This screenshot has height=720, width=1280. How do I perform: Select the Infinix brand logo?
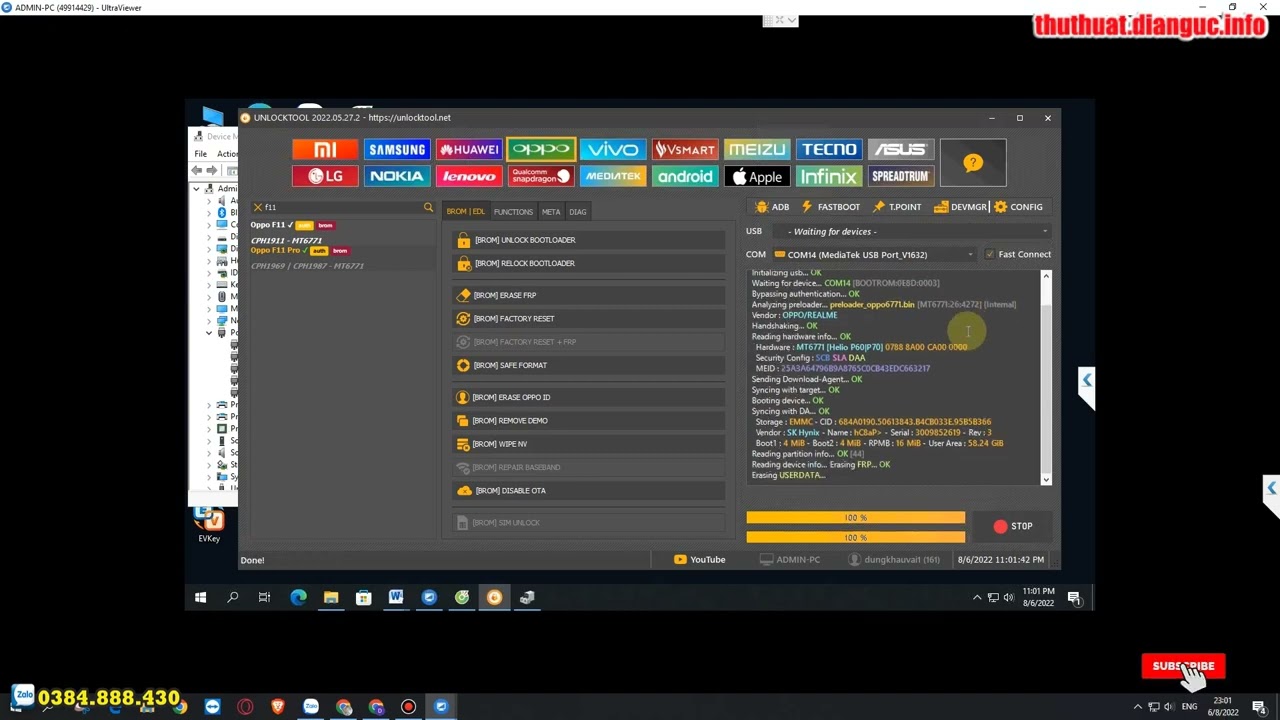coord(829,176)
